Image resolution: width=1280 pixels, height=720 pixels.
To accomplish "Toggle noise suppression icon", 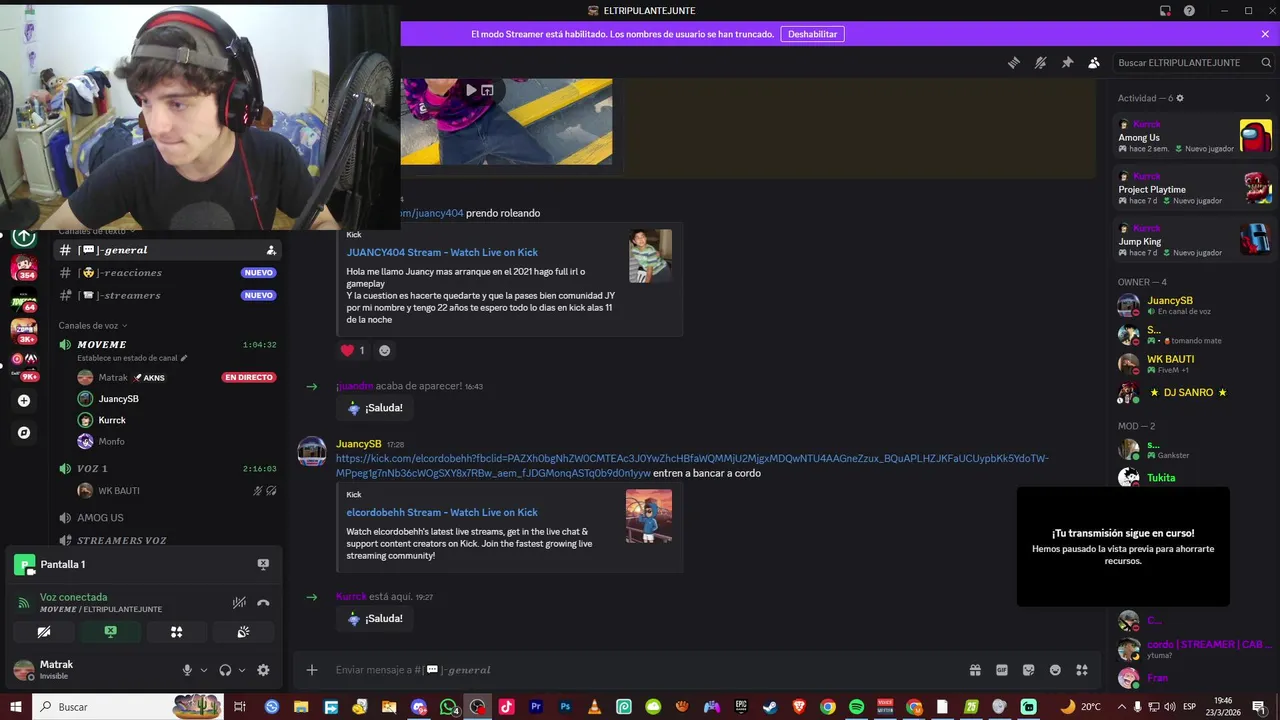I will pos(239,603).
